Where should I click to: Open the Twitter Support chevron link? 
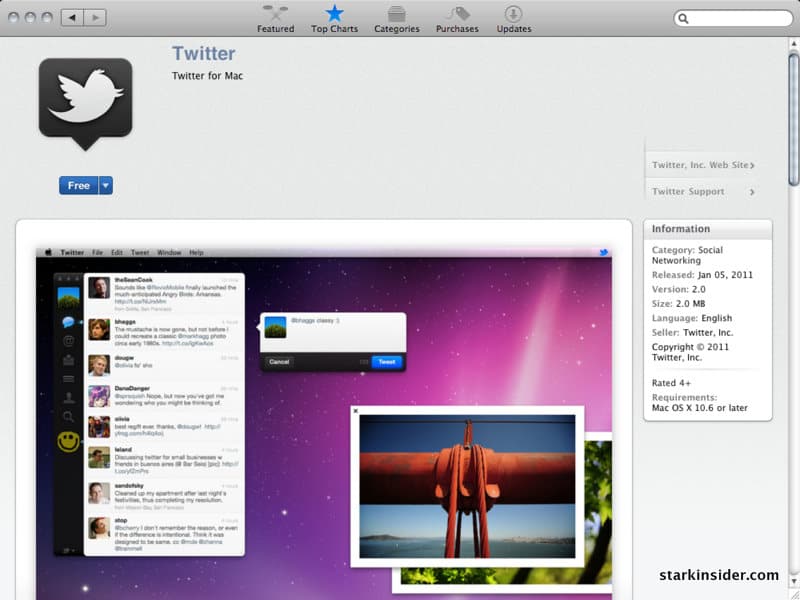point(752,192)
